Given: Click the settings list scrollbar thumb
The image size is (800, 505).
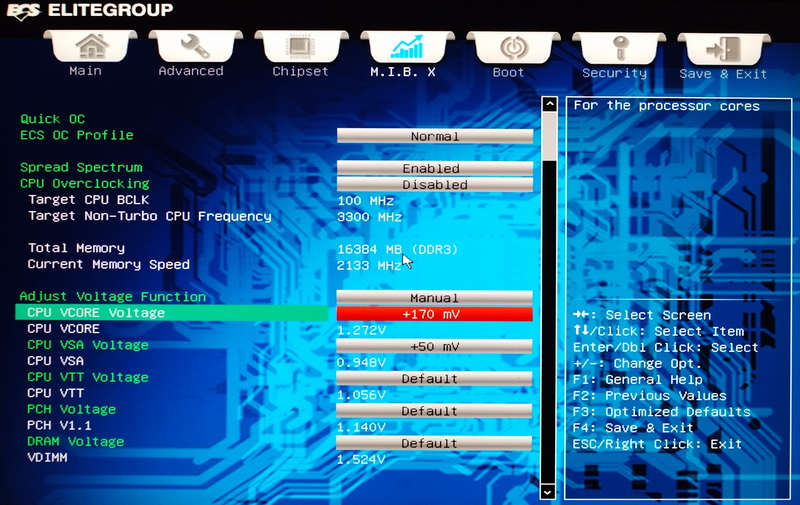Looking at the screenshot, I should (x=549, y=137).
